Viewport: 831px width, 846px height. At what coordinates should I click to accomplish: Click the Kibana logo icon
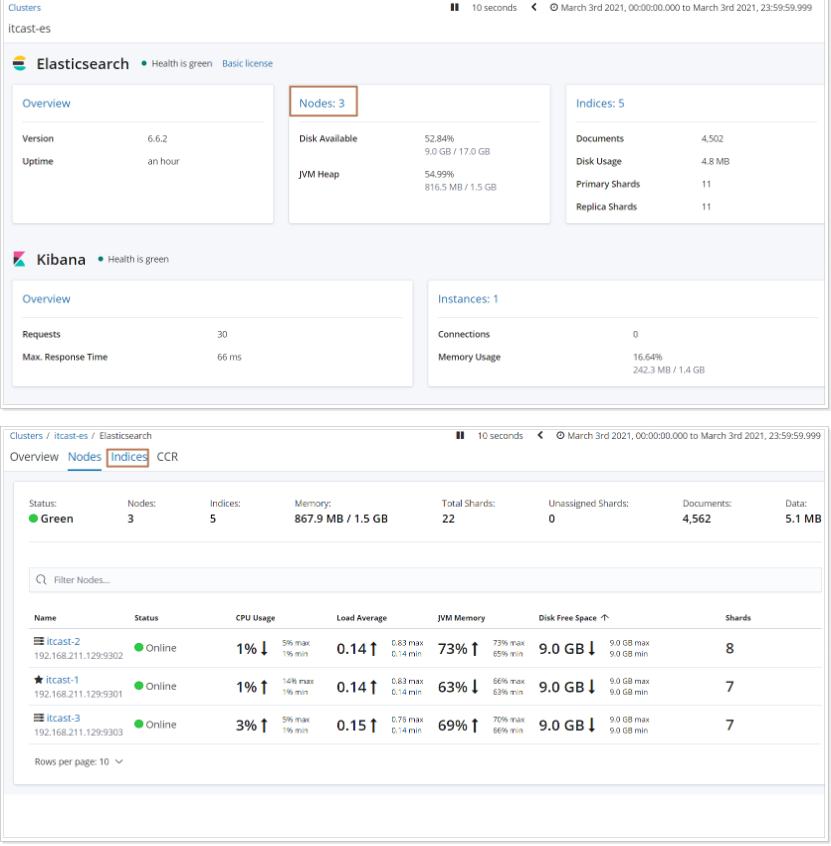point(19,259)
